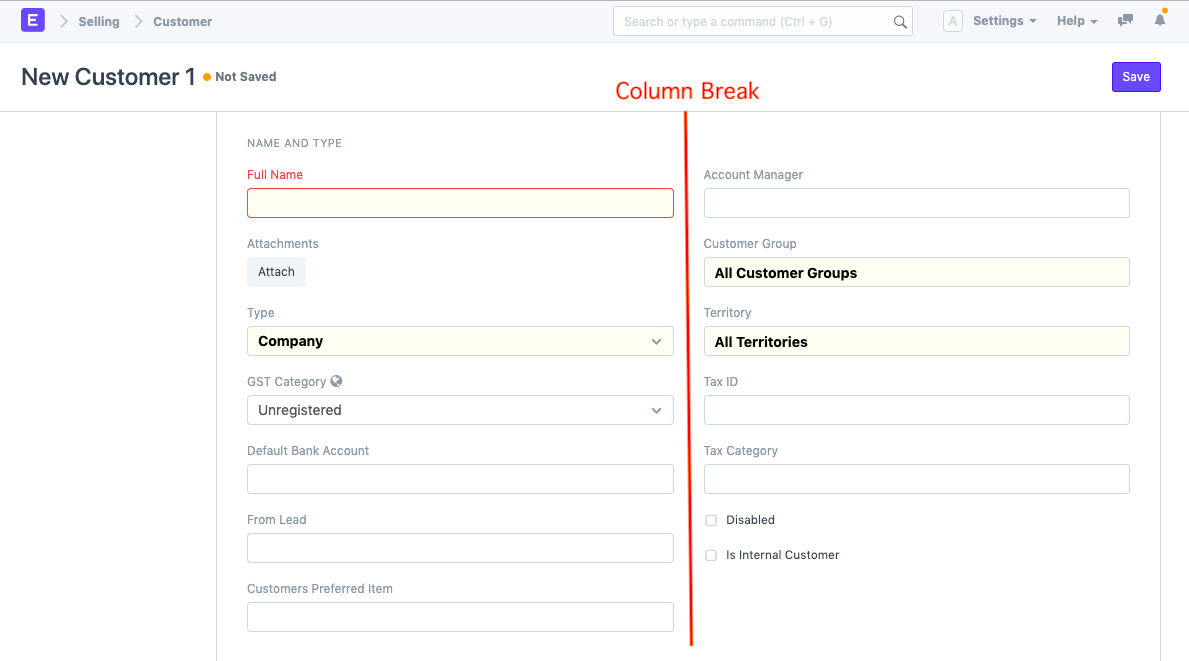This screenshot has height=661, width=1189.
Task: Focus the Full Name input field
Action: tap(460, 203)
